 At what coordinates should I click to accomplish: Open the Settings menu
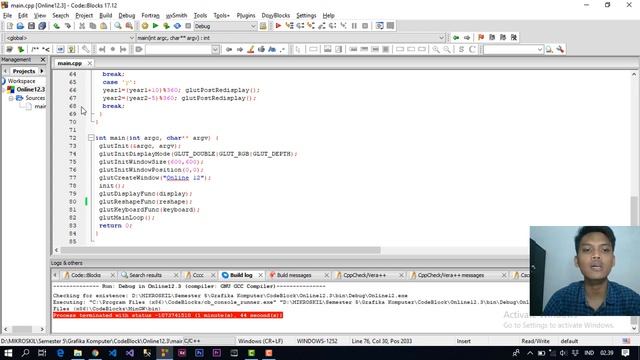pyautogui.click(x=306, y=16)
